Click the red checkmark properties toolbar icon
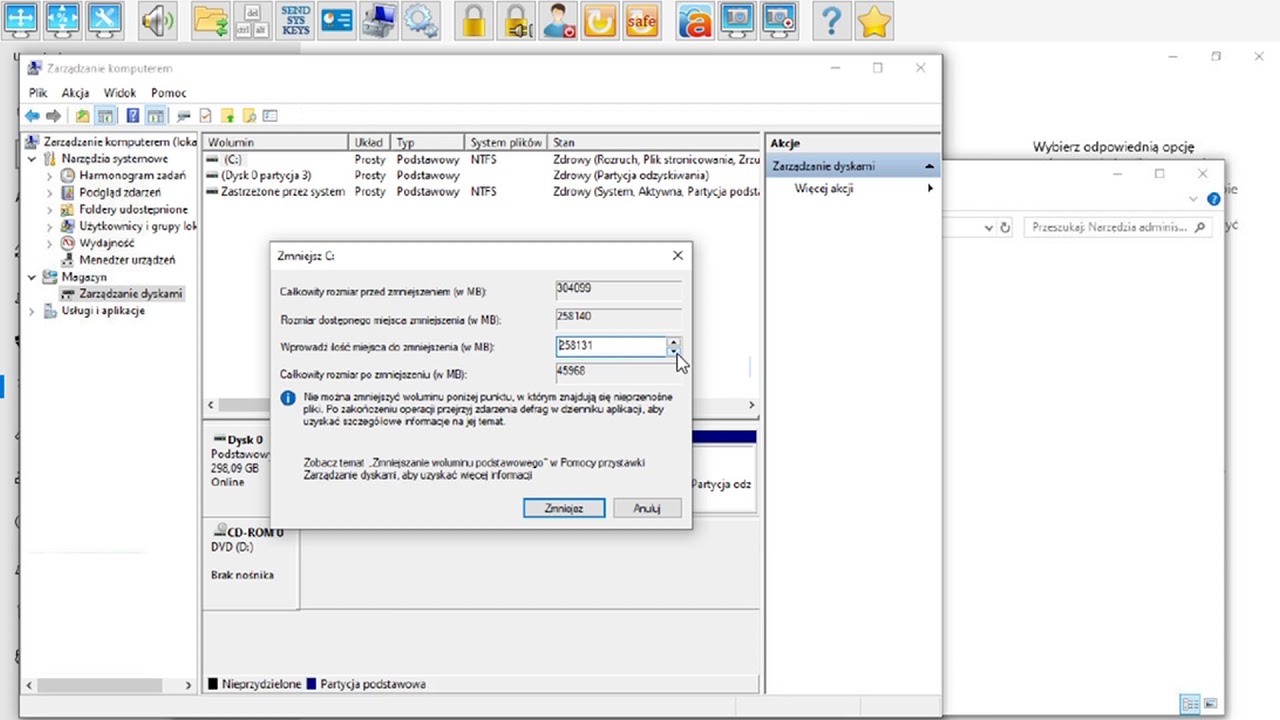 (x=205, y=116)
